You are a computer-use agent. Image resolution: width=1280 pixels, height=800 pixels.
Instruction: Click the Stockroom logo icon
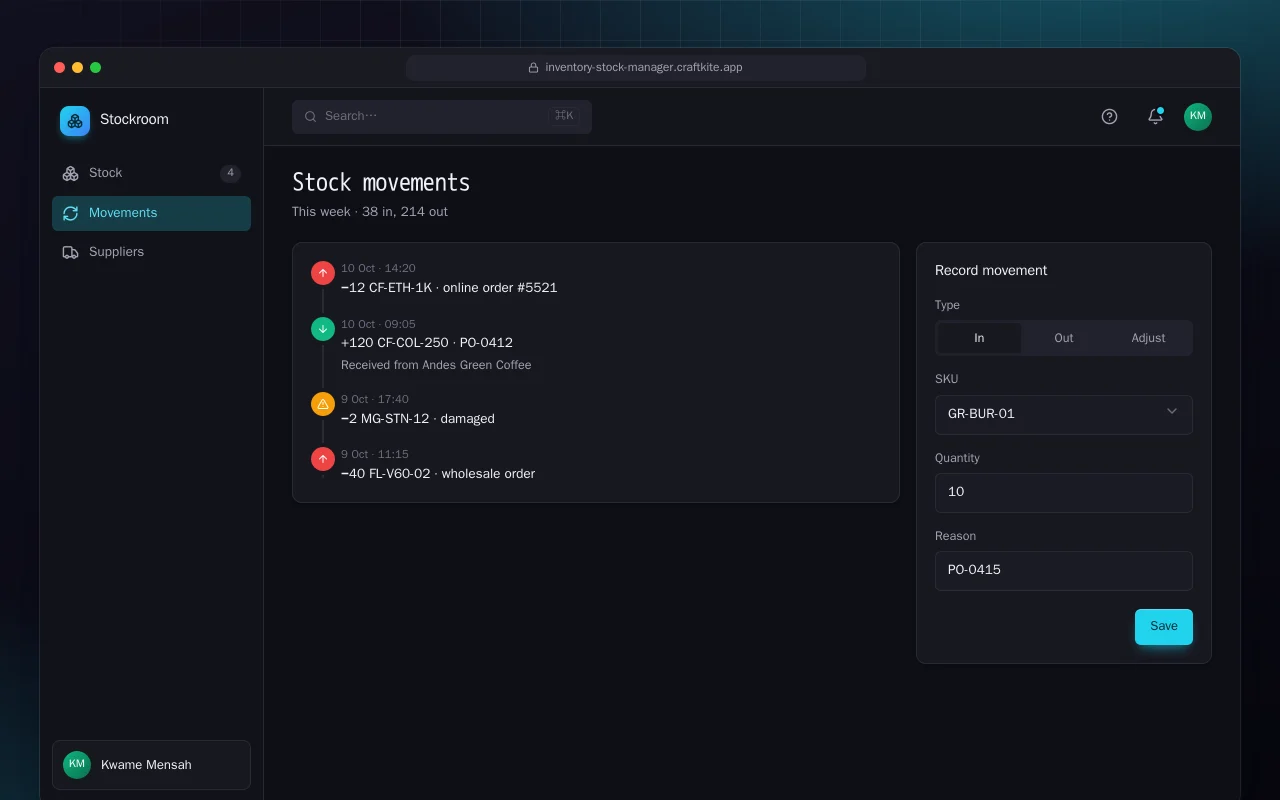pos(75,121)
